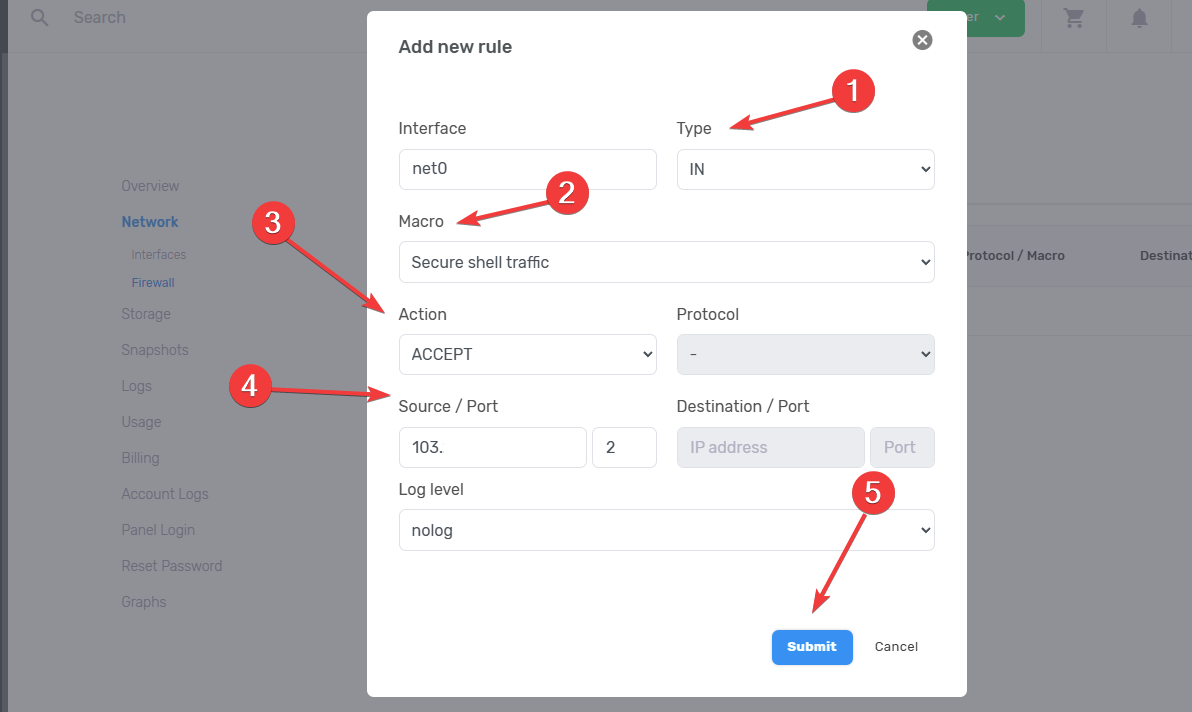Cancel the new rule dialog
The height and width of the screenshot is (712, 1192).
click(x=896, y=647)
